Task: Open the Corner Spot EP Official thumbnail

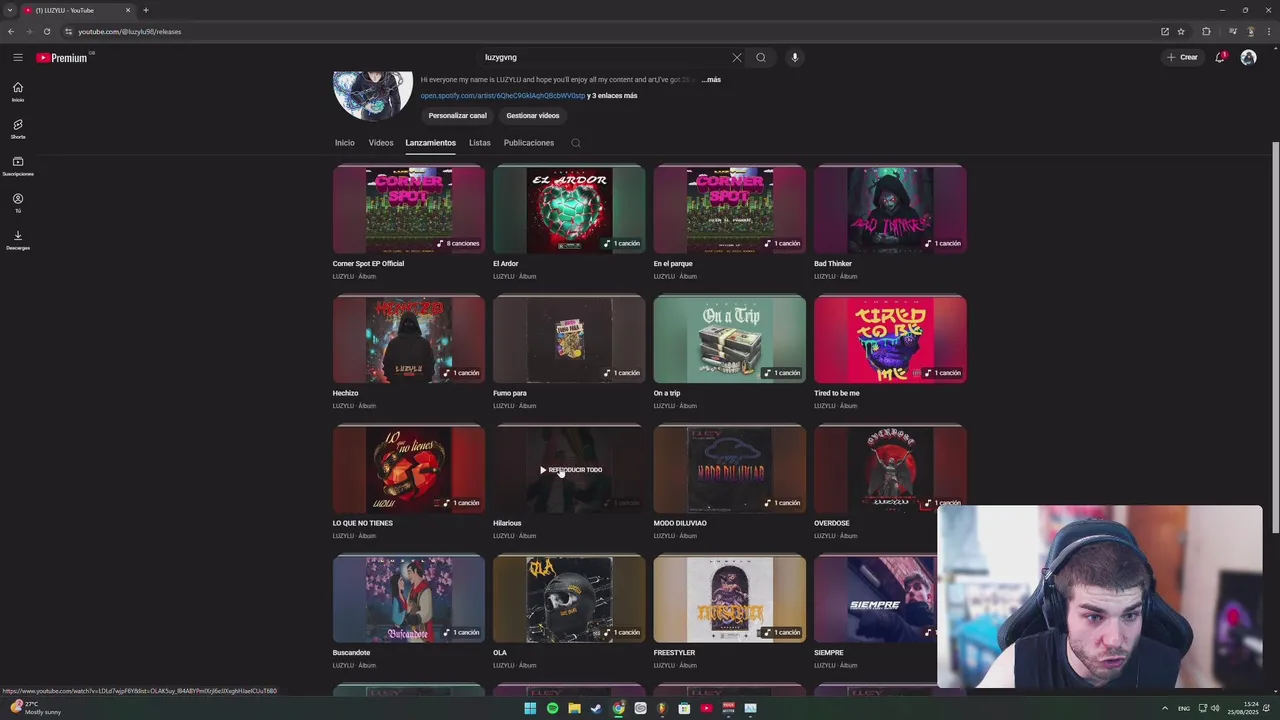Action: (409, 209)
